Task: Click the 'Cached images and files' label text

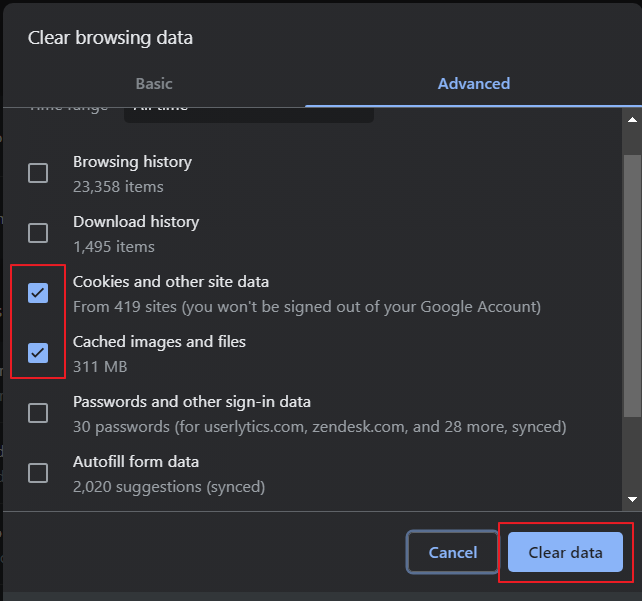Action: [x=159, y=342]
